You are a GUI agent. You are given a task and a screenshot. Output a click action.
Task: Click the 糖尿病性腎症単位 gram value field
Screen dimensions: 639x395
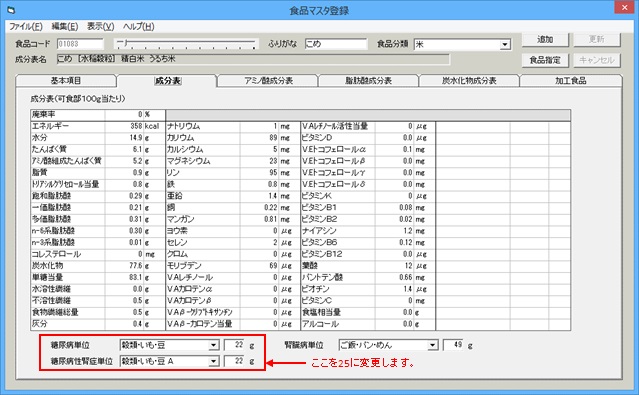(x=234, y=361)
